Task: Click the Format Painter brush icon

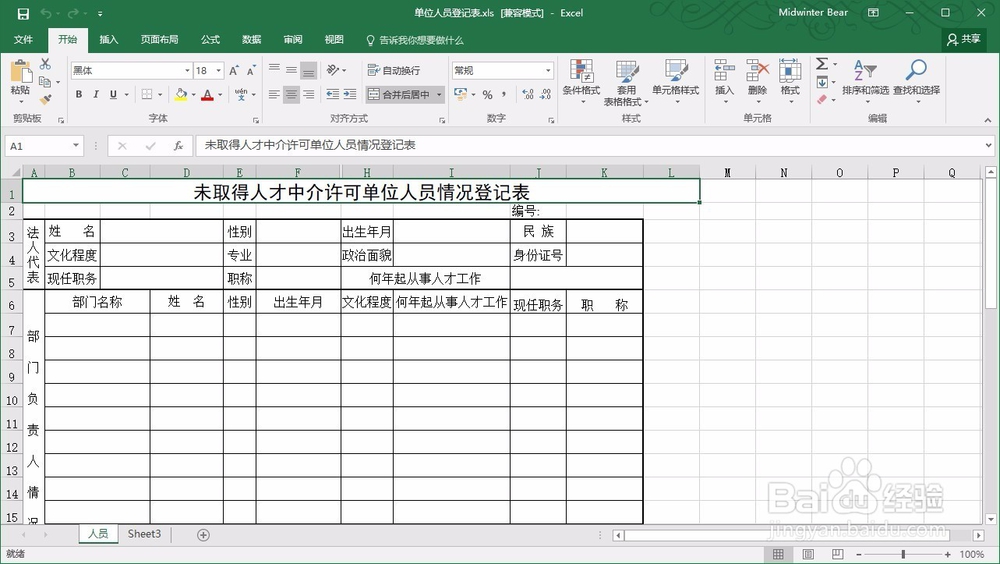Action: (x=45, y=99)
